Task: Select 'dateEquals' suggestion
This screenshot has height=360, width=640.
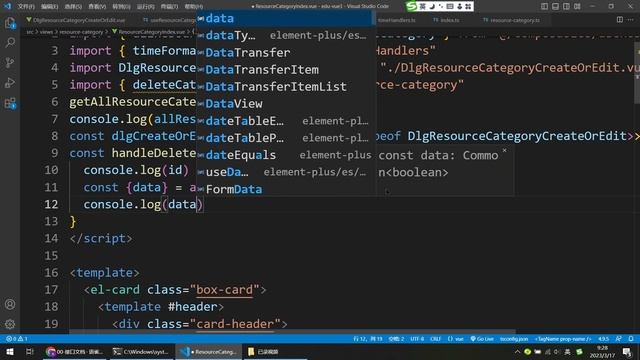Action: 284,155
